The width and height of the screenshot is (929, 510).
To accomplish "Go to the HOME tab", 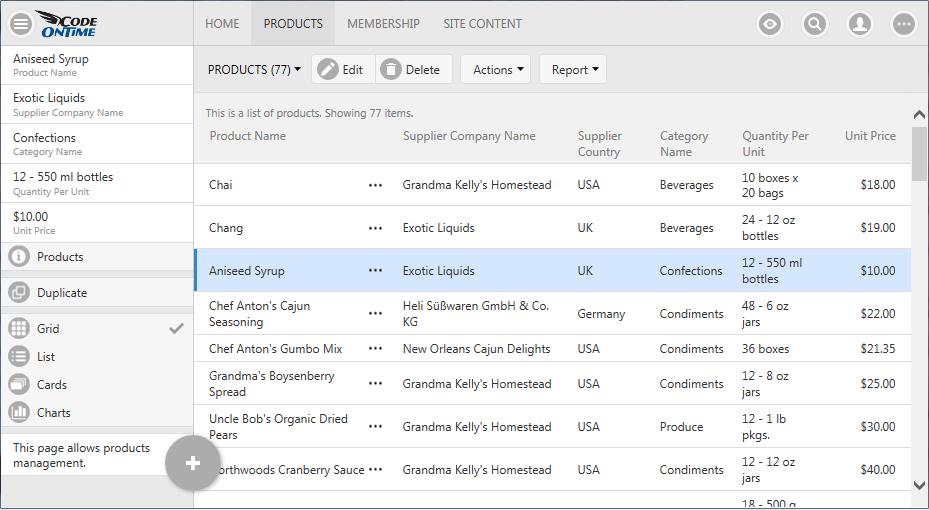I will coord(222,24).
